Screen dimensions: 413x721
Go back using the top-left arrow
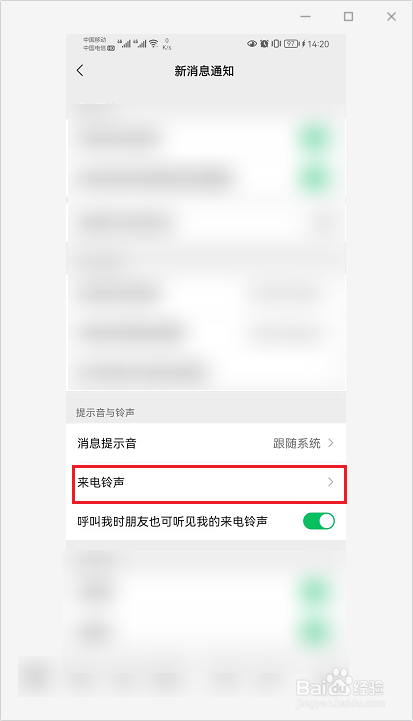[x=80, y=70]
